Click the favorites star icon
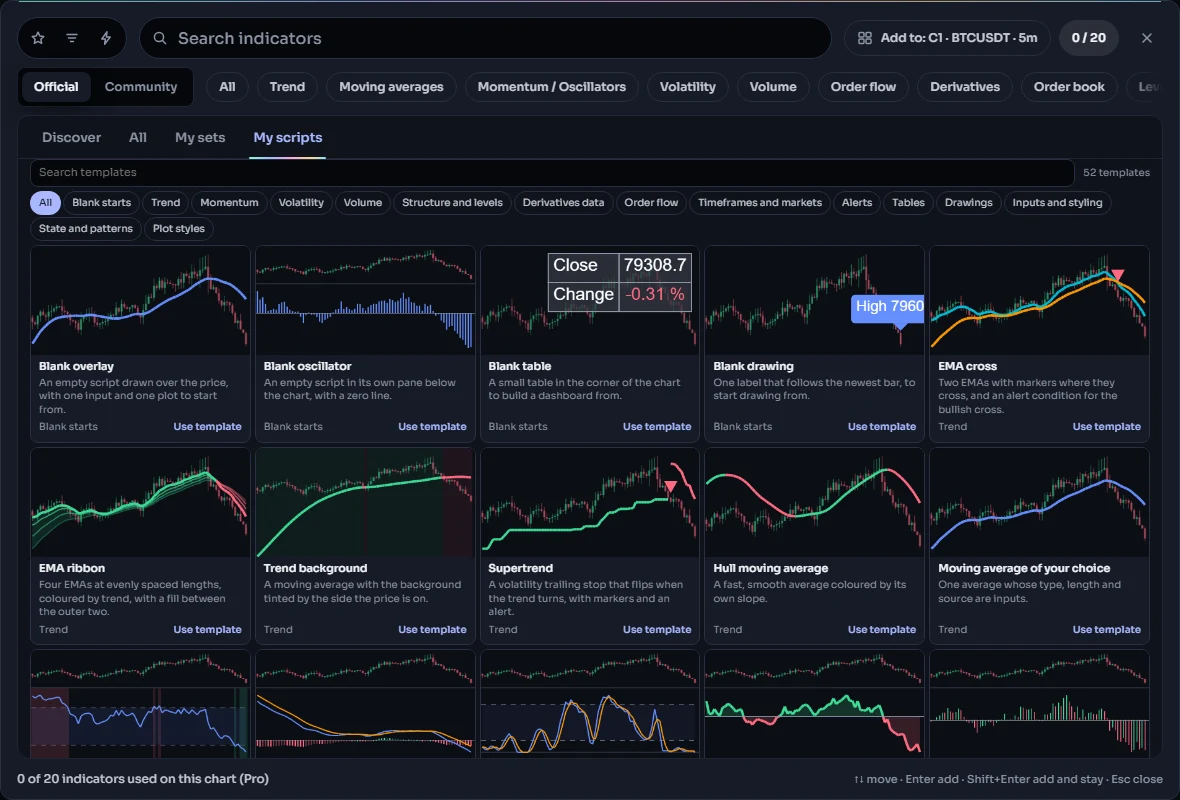The height and width of the screenshot is (800, 1180). pos(38,38)
